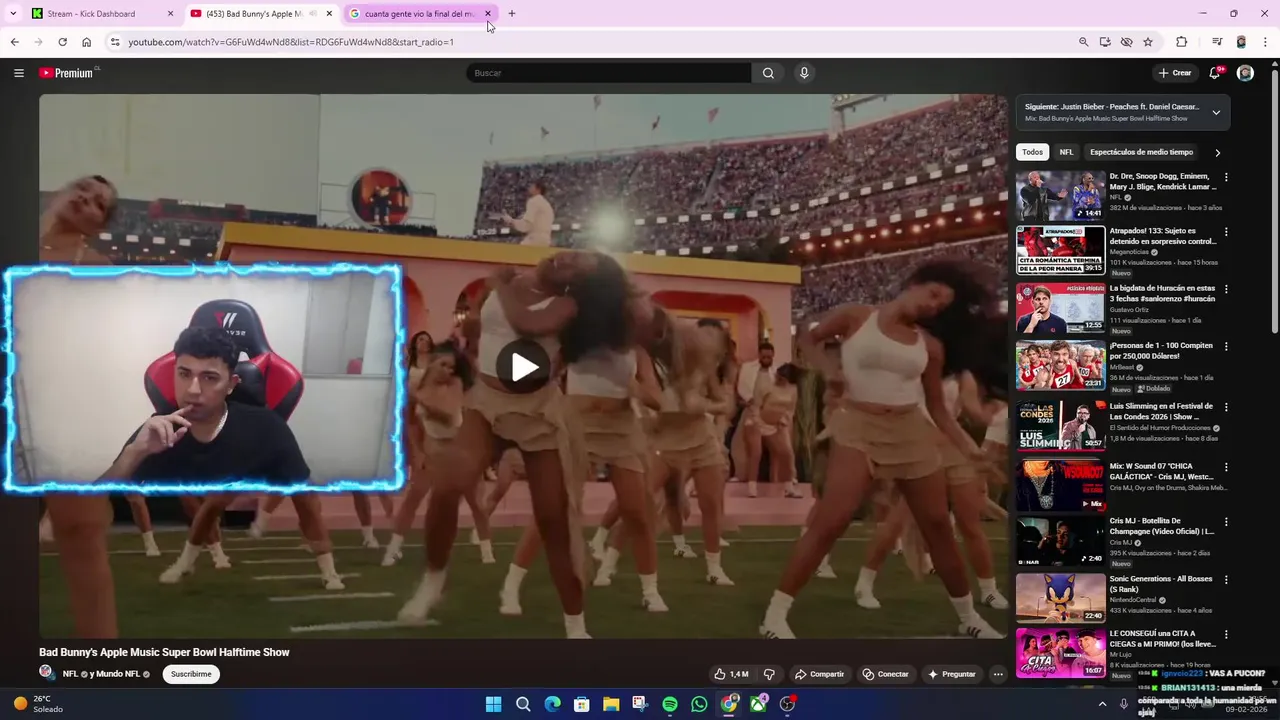
Task: Open browser zoom magnifier in address bar
Action: [x=1083, y=42]
